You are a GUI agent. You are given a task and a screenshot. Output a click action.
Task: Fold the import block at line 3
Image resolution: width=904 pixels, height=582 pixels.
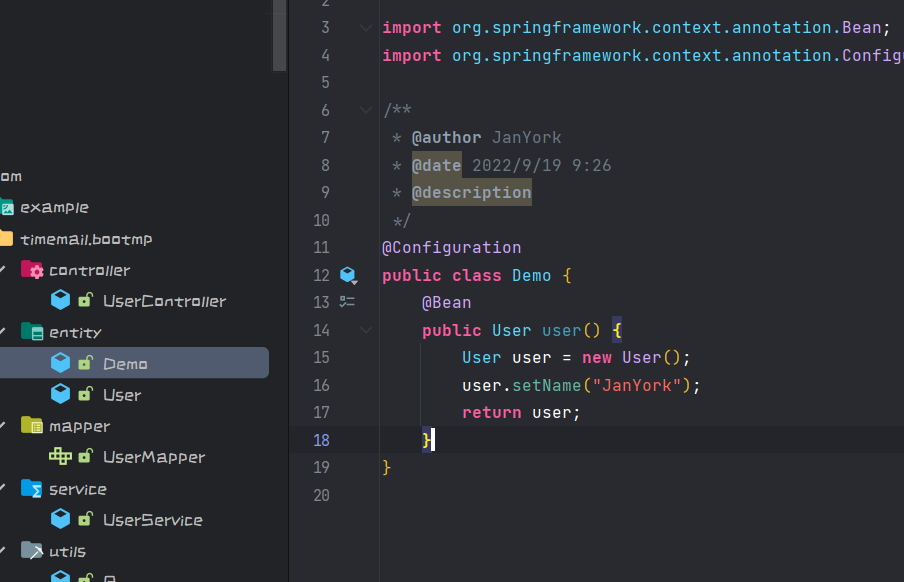coord(366,28)
